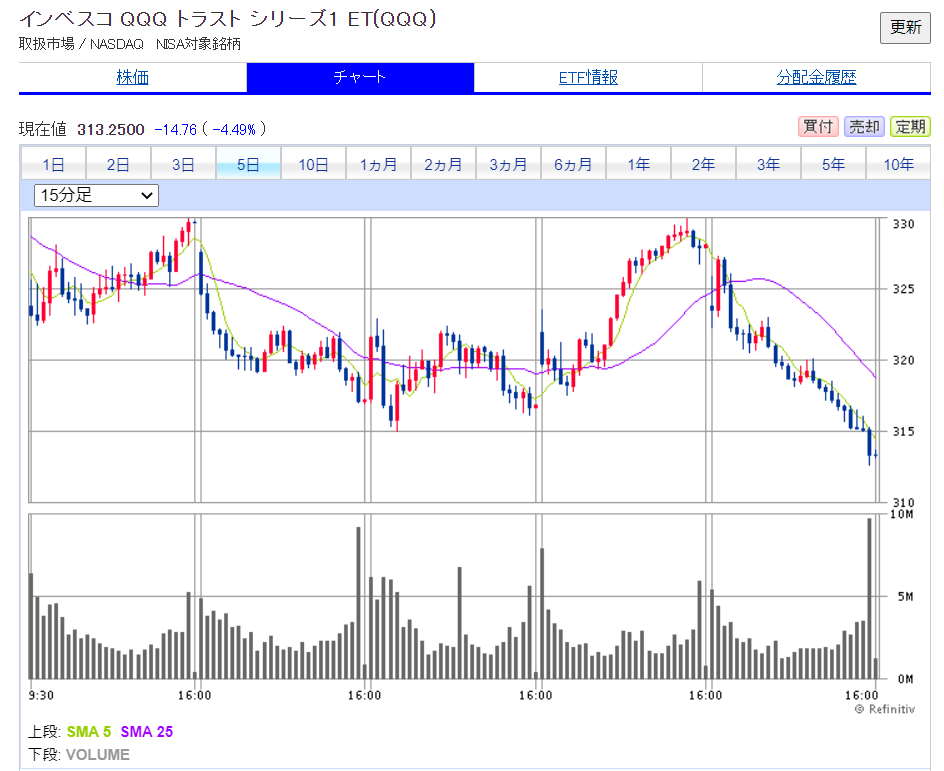Click the 330 price axis label
The image size is (944, 771).
(903, 224)
